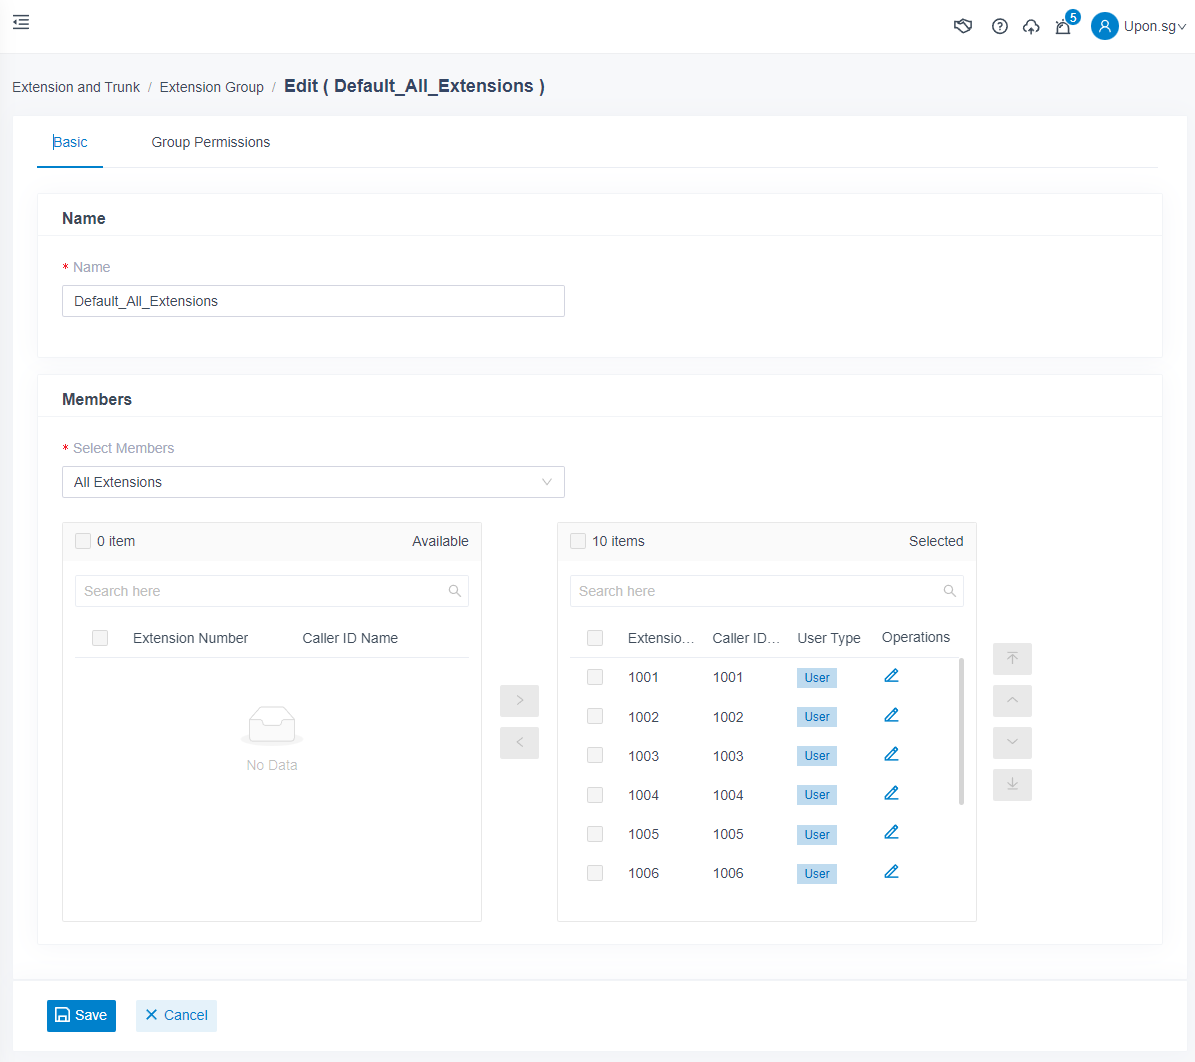Go to Extension Group breadcrumb
This screenshot has height=1062, width=1195.
pyautogui.click(x=211, y=87)
